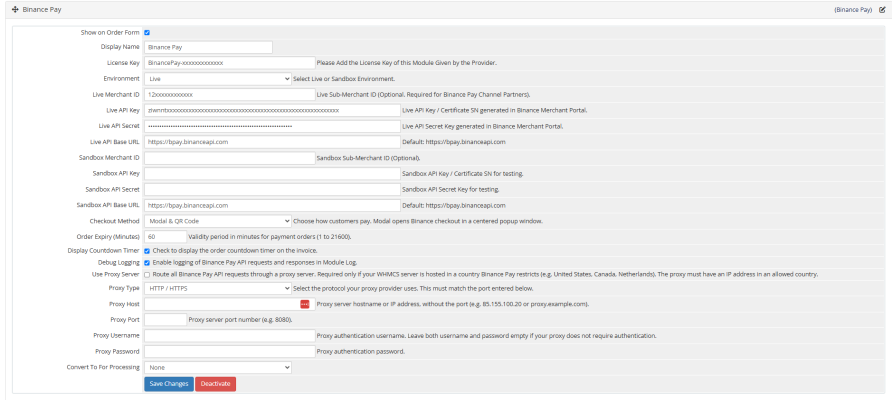
Task: Disable the Debug Logging checkbox
Action: point(147,262)
